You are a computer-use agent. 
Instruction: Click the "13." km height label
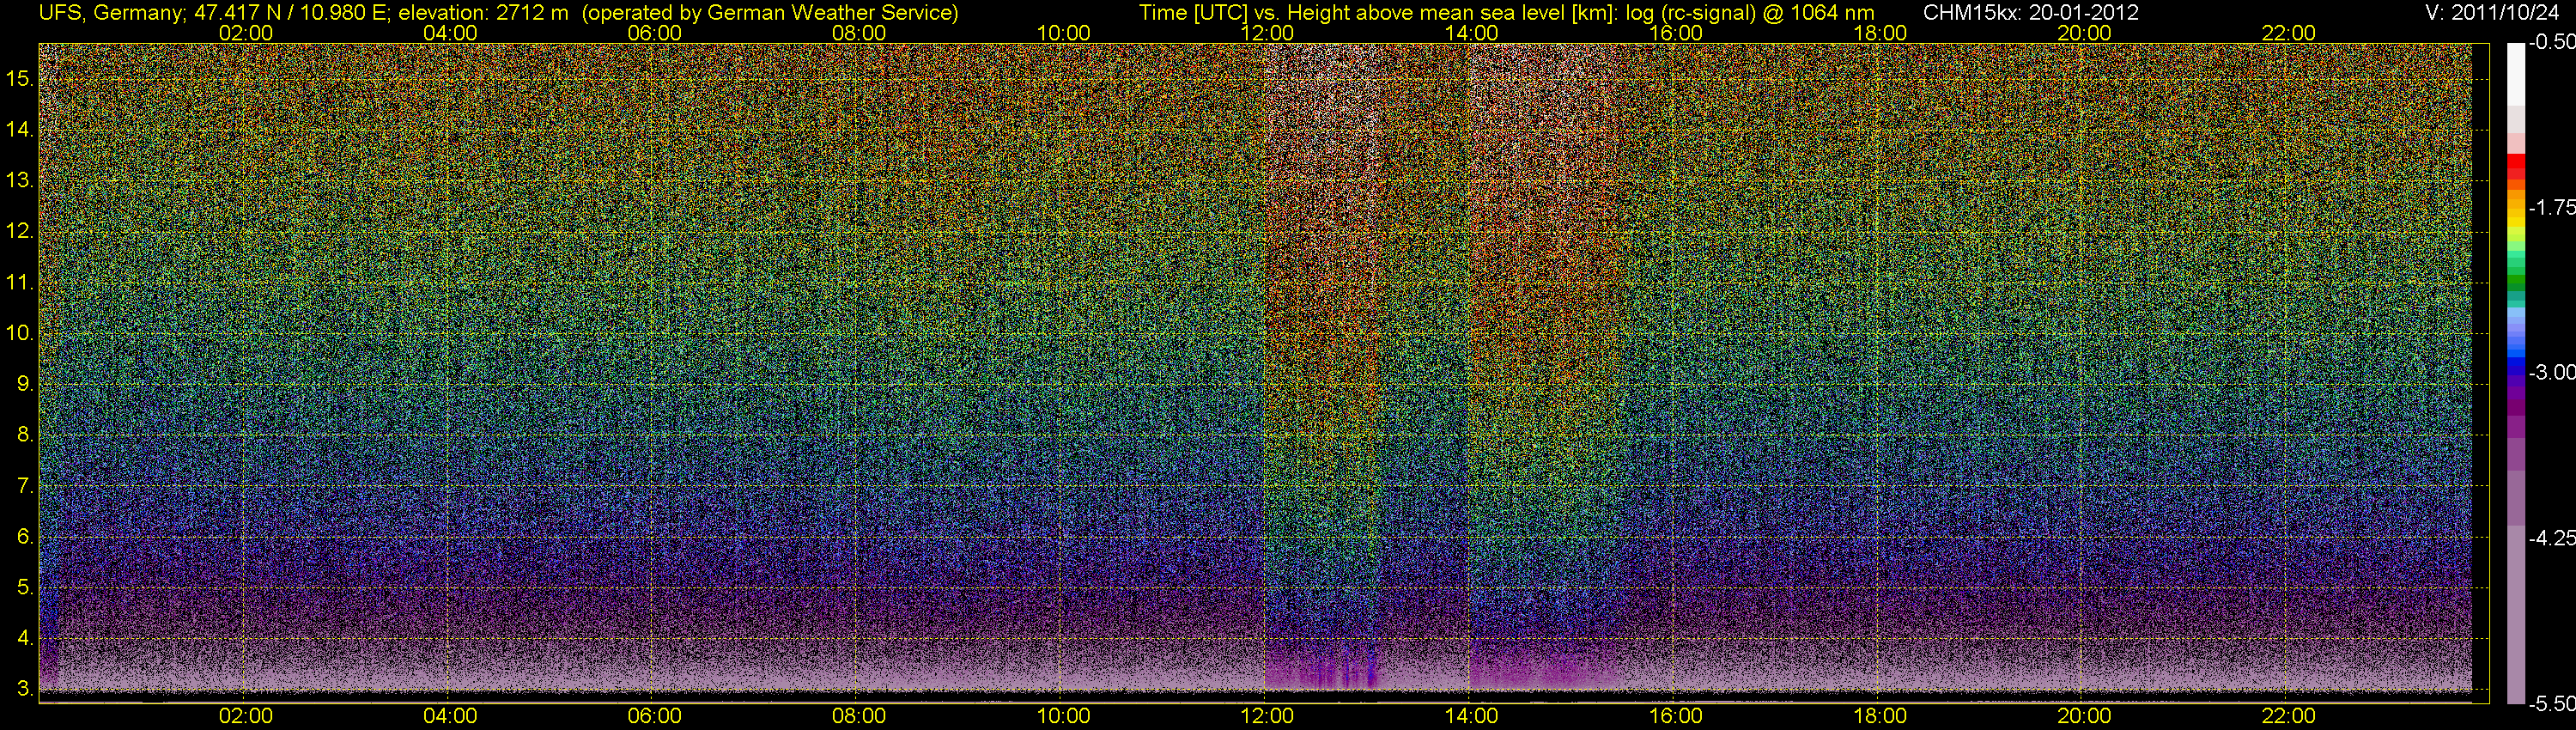[x=20, y=180]
